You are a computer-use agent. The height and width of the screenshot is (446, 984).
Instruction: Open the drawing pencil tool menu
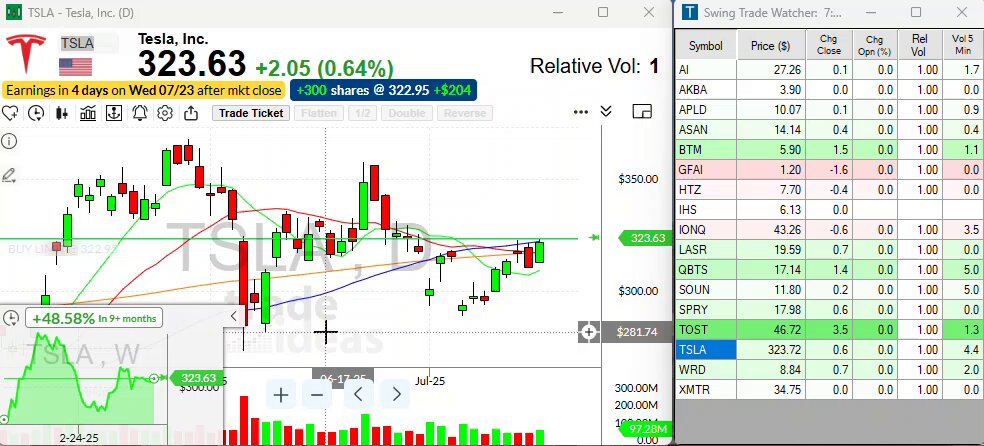(9, 175)
